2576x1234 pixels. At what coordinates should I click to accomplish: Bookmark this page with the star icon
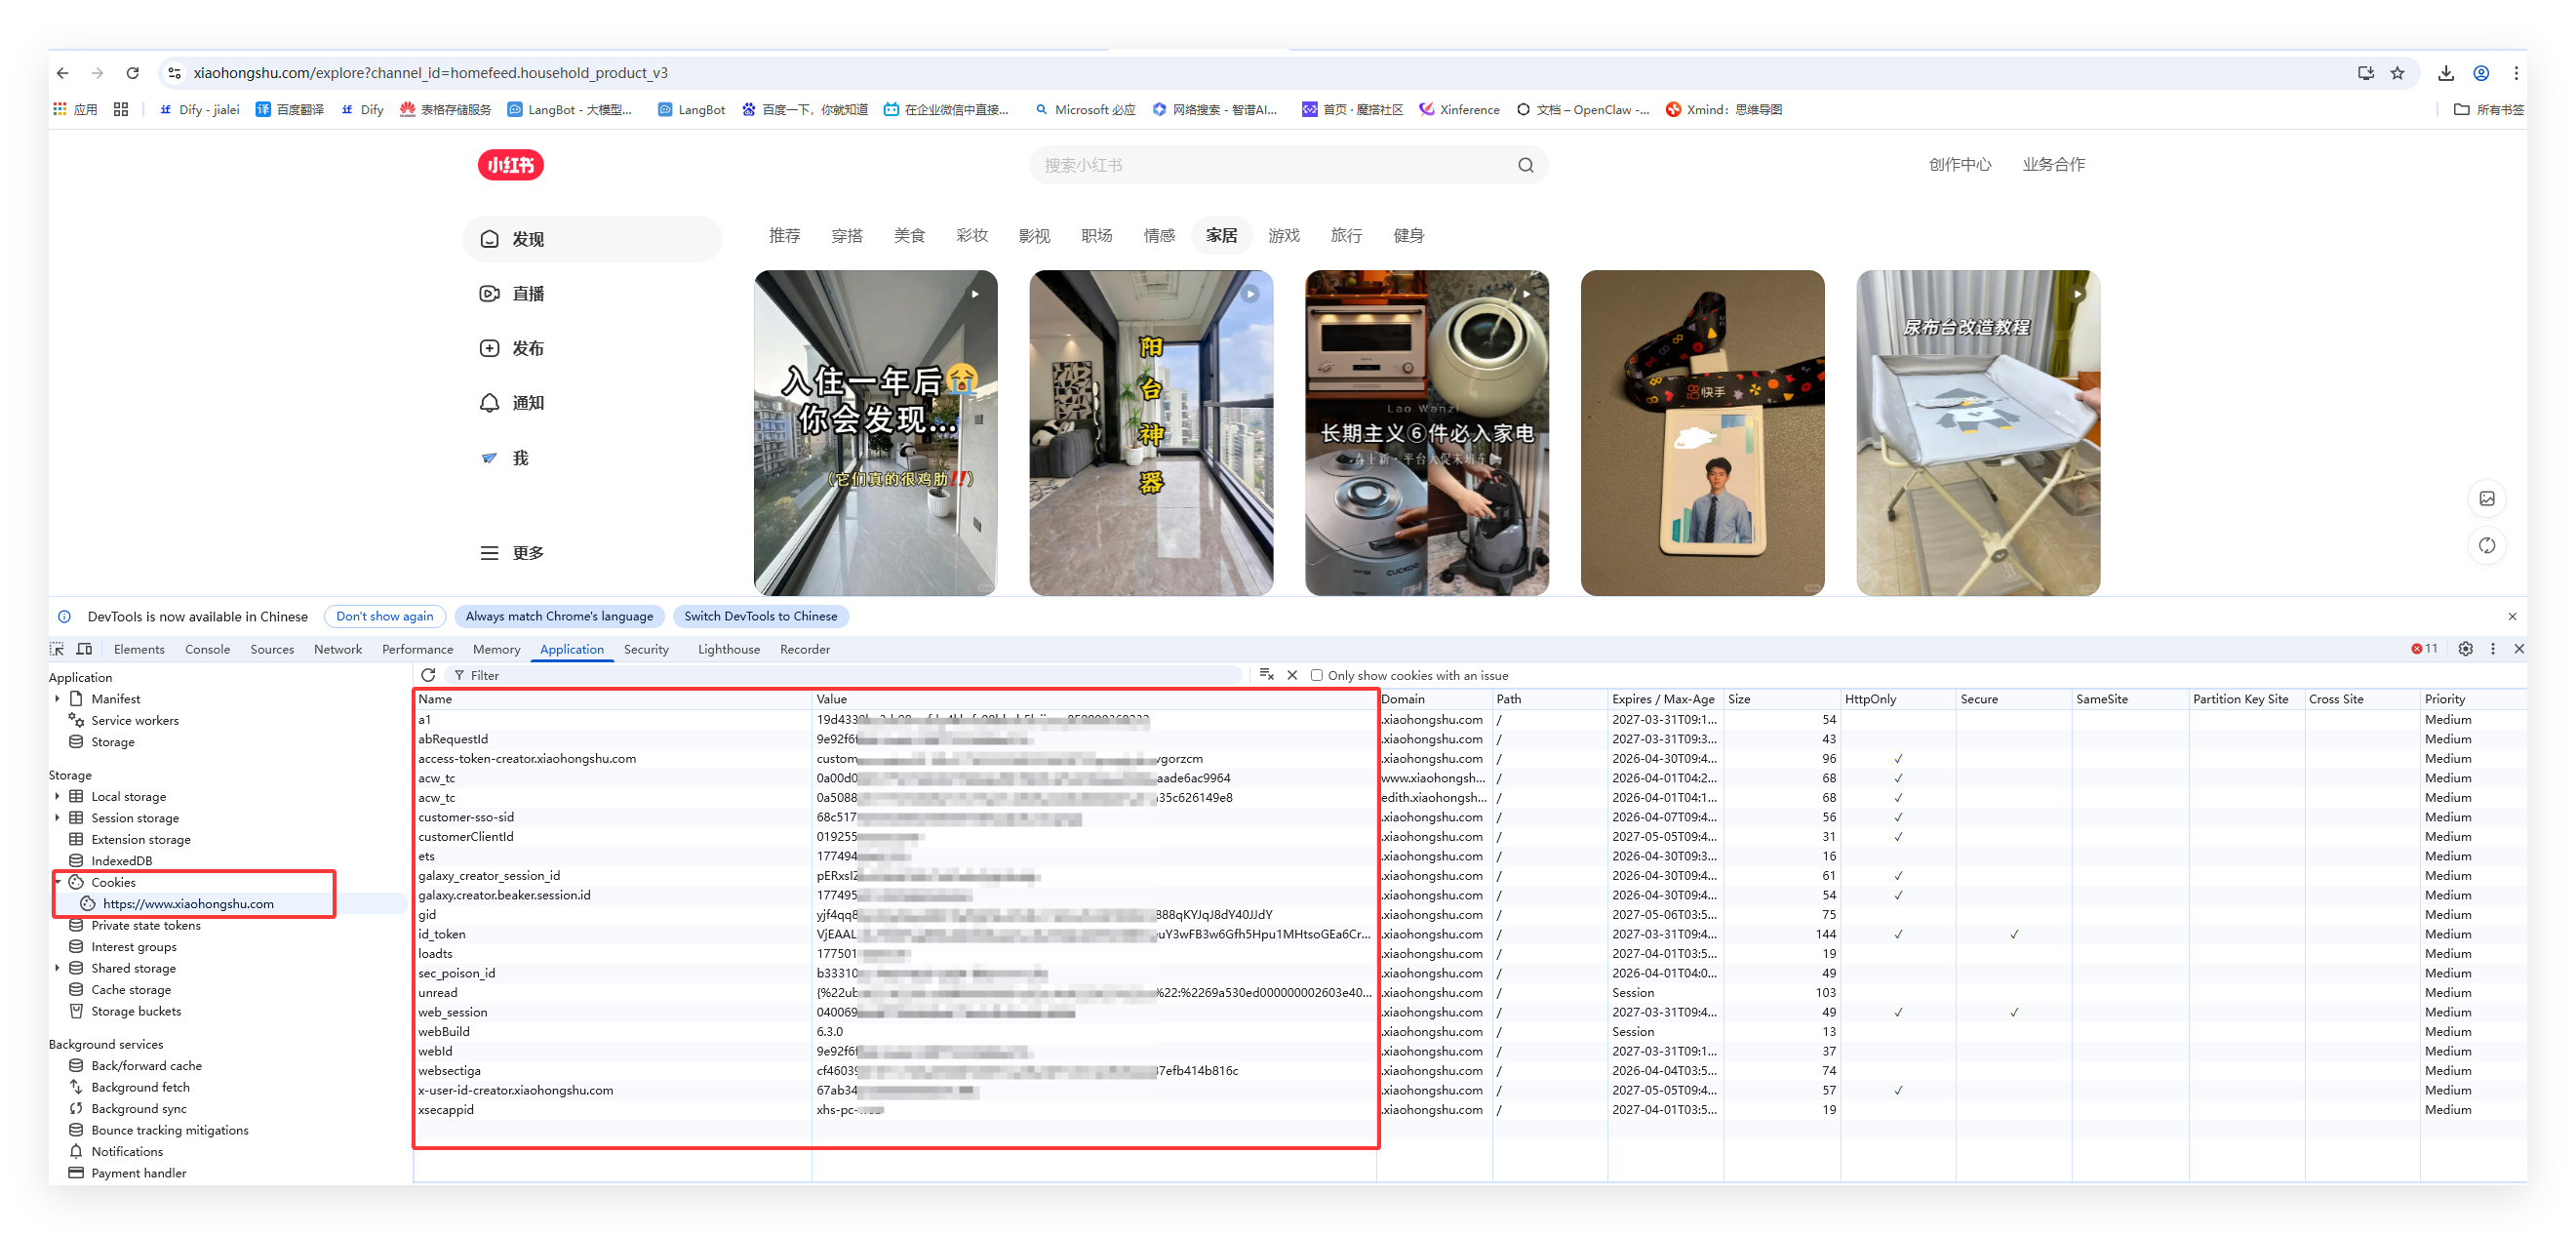point(2397,73)
